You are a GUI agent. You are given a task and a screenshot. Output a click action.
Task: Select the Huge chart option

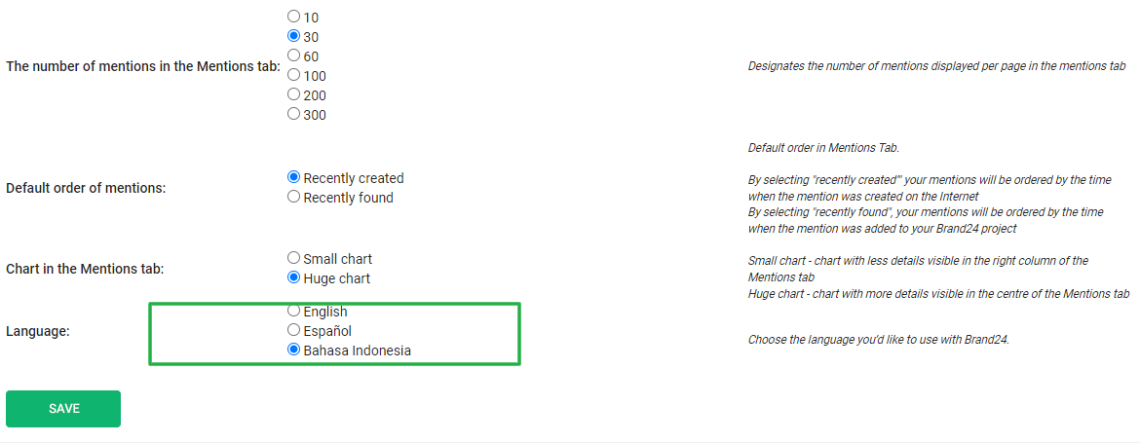(x=293, y=277)
